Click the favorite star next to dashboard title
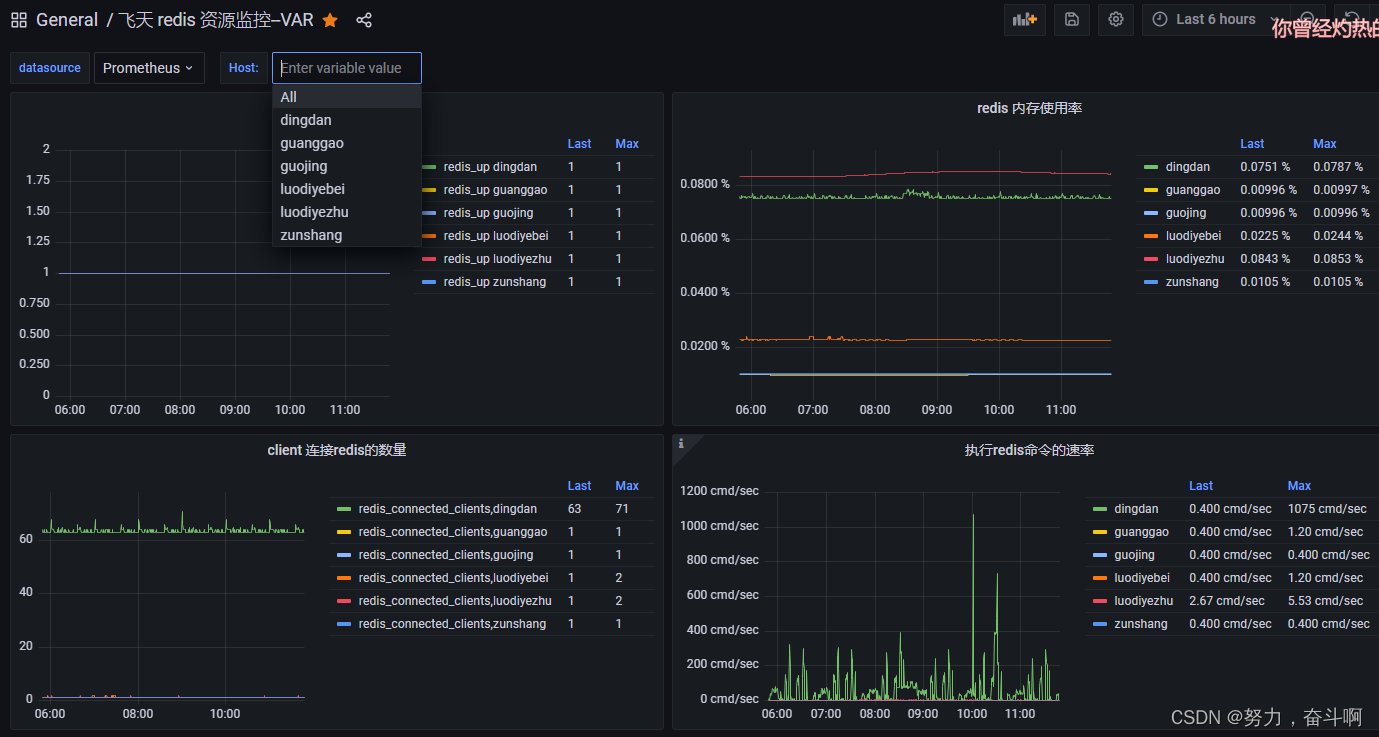This screenshot has width=1379, height=737. (x=330, y=19)
